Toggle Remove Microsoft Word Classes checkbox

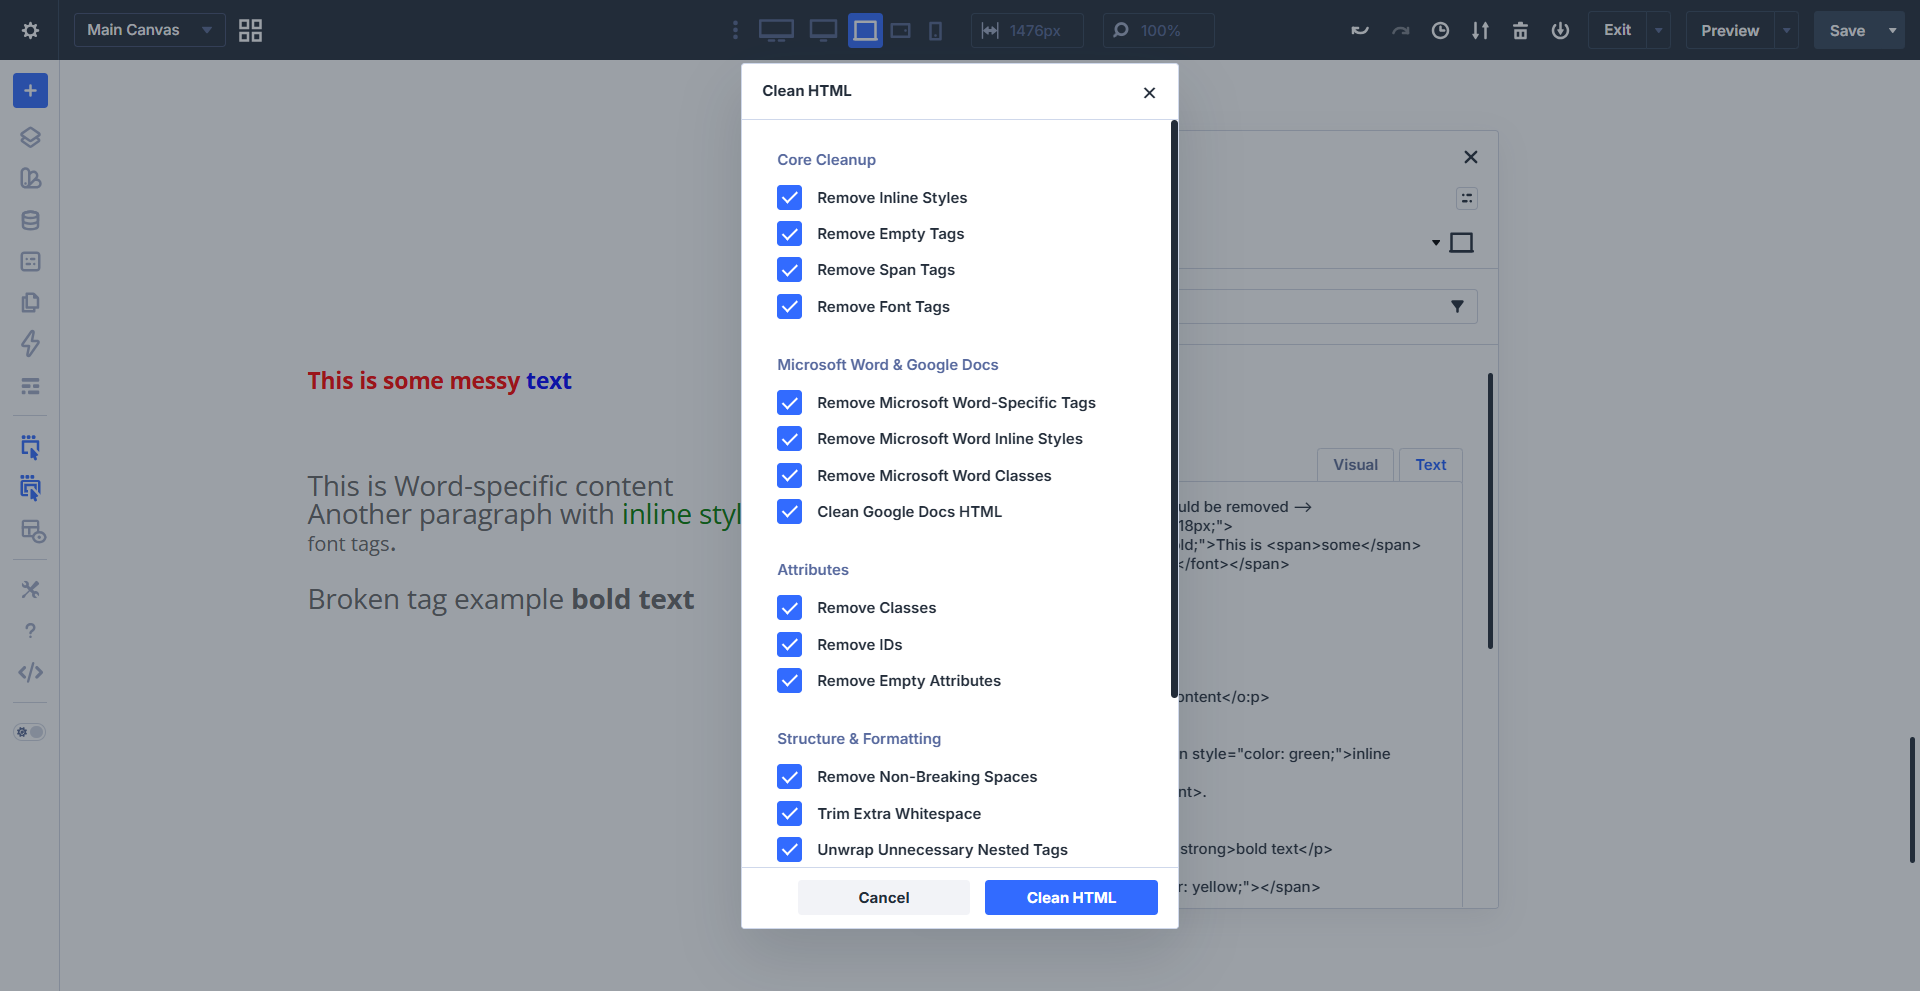(x=790, y=475)
